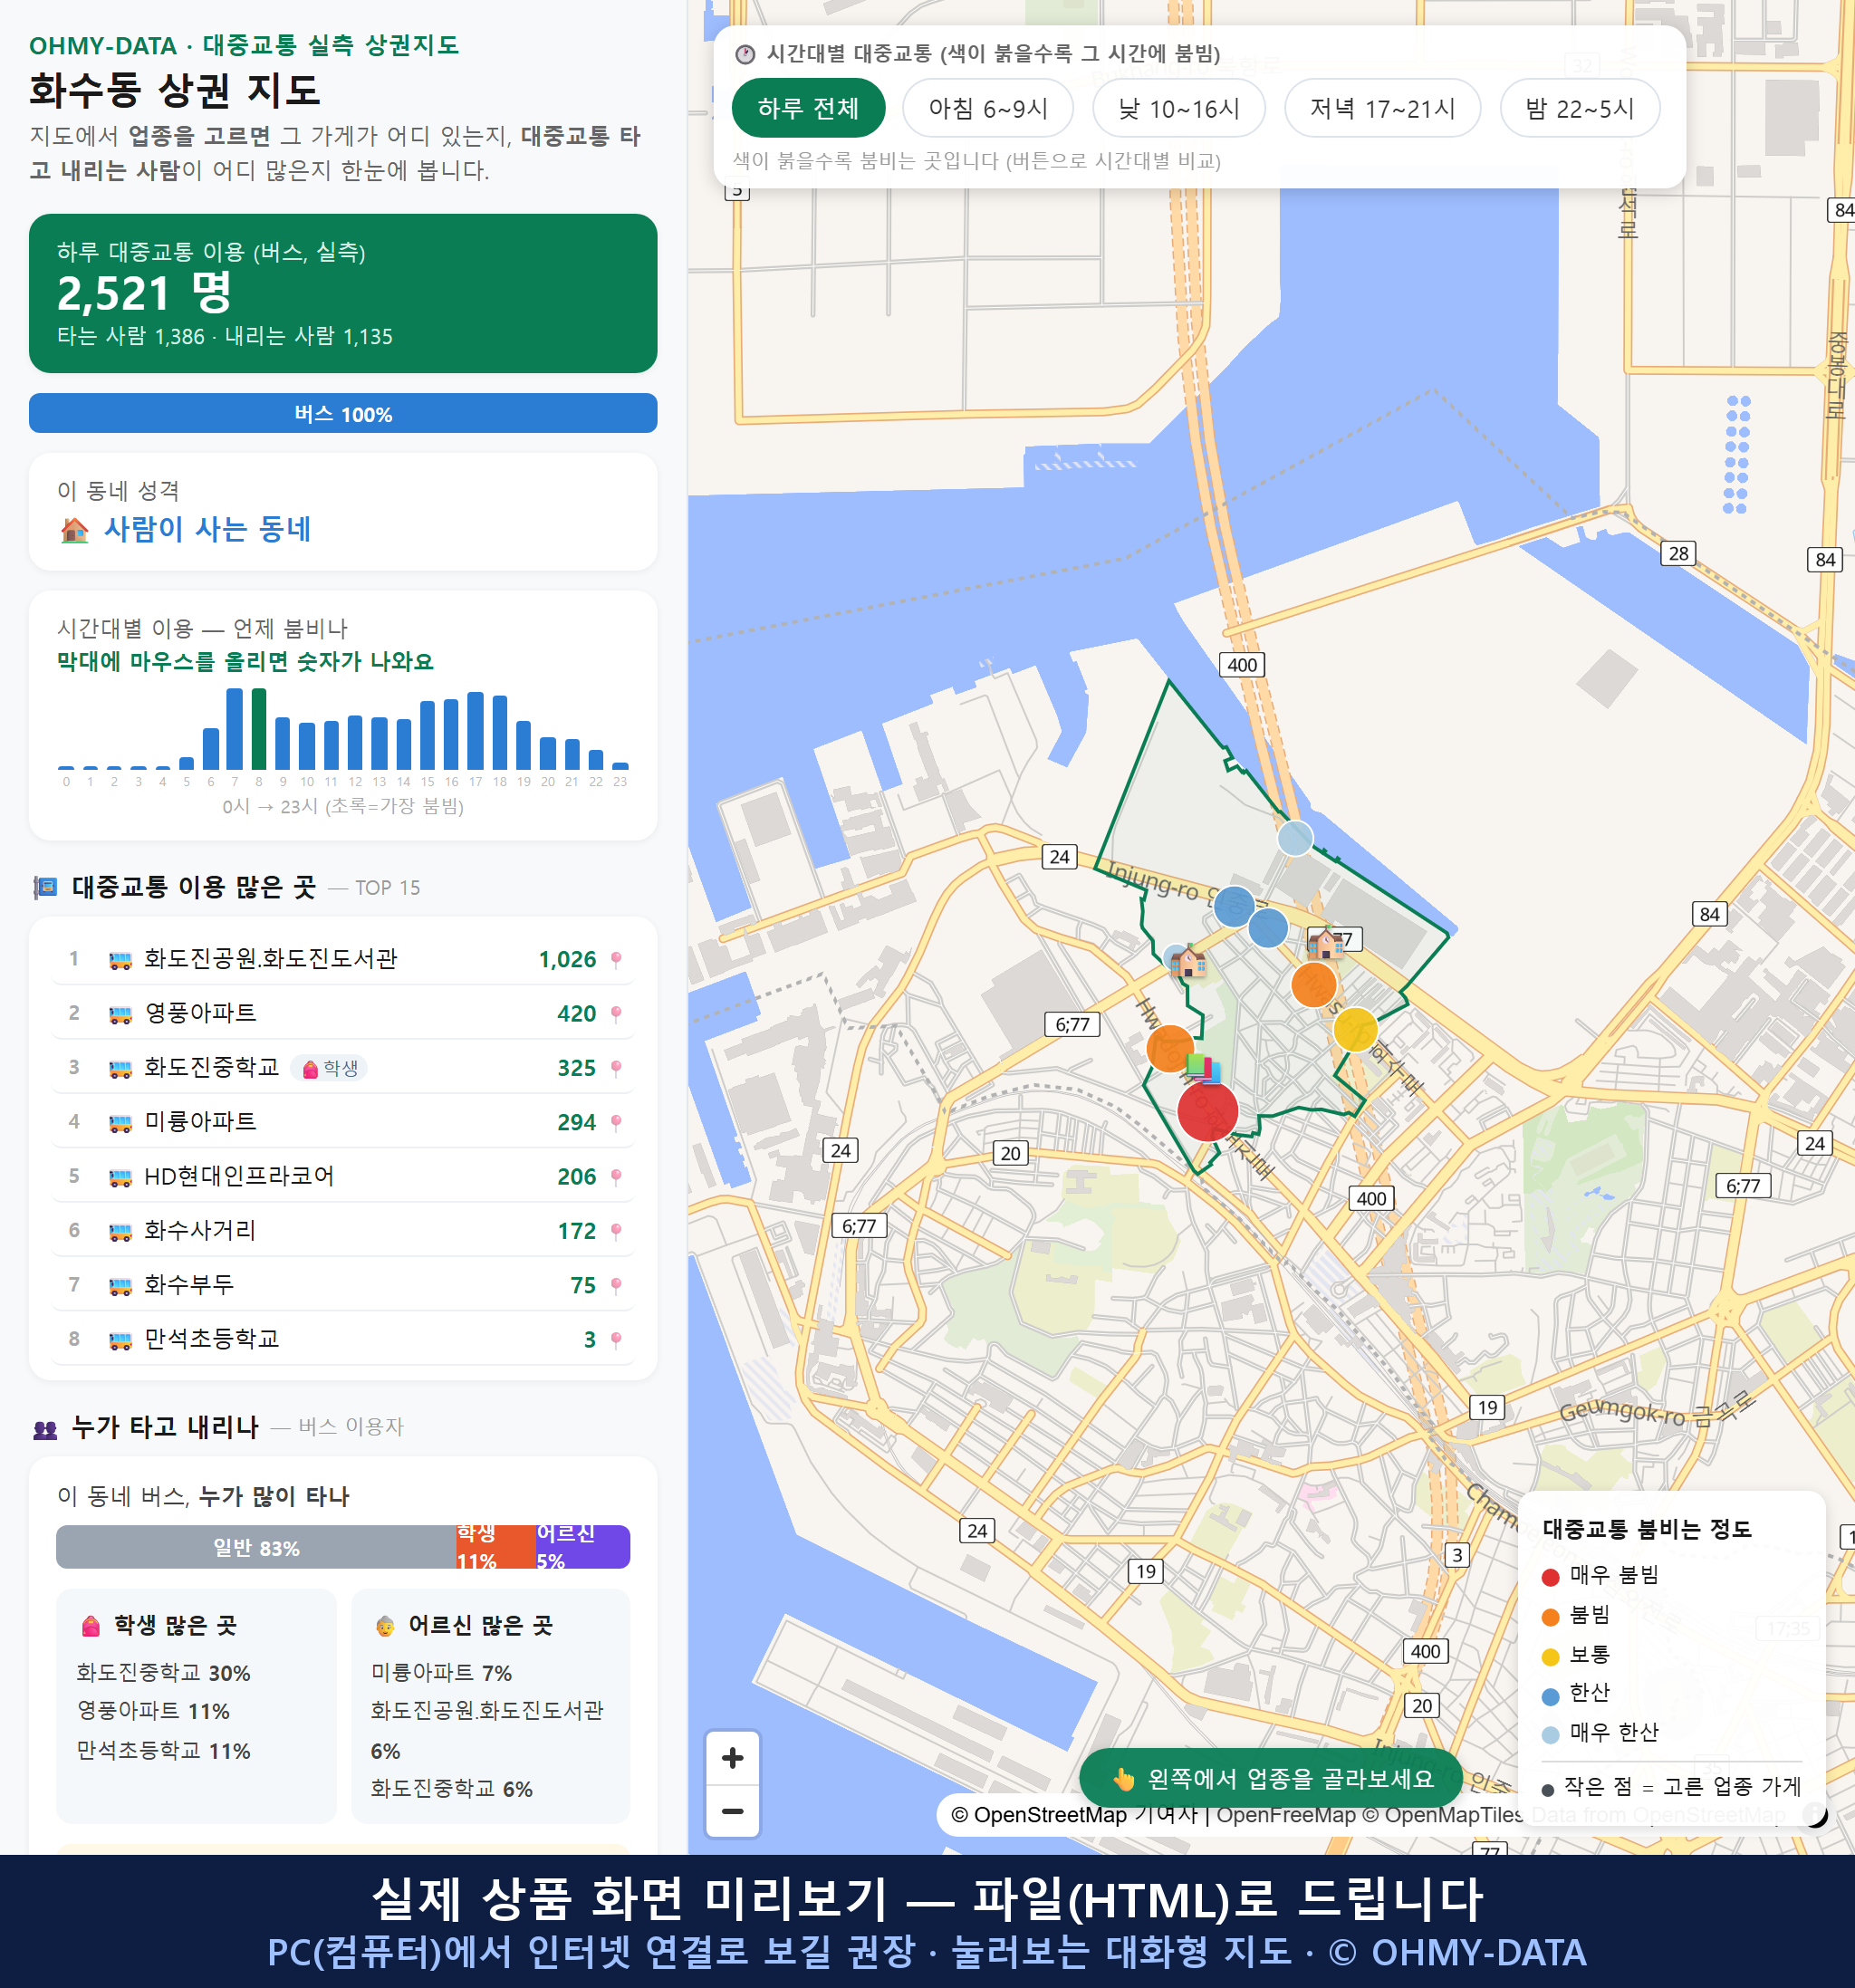Zoom out the map with minus button
The height and width of the screenshot is (1988, 1855).
tap(732, 1811)
